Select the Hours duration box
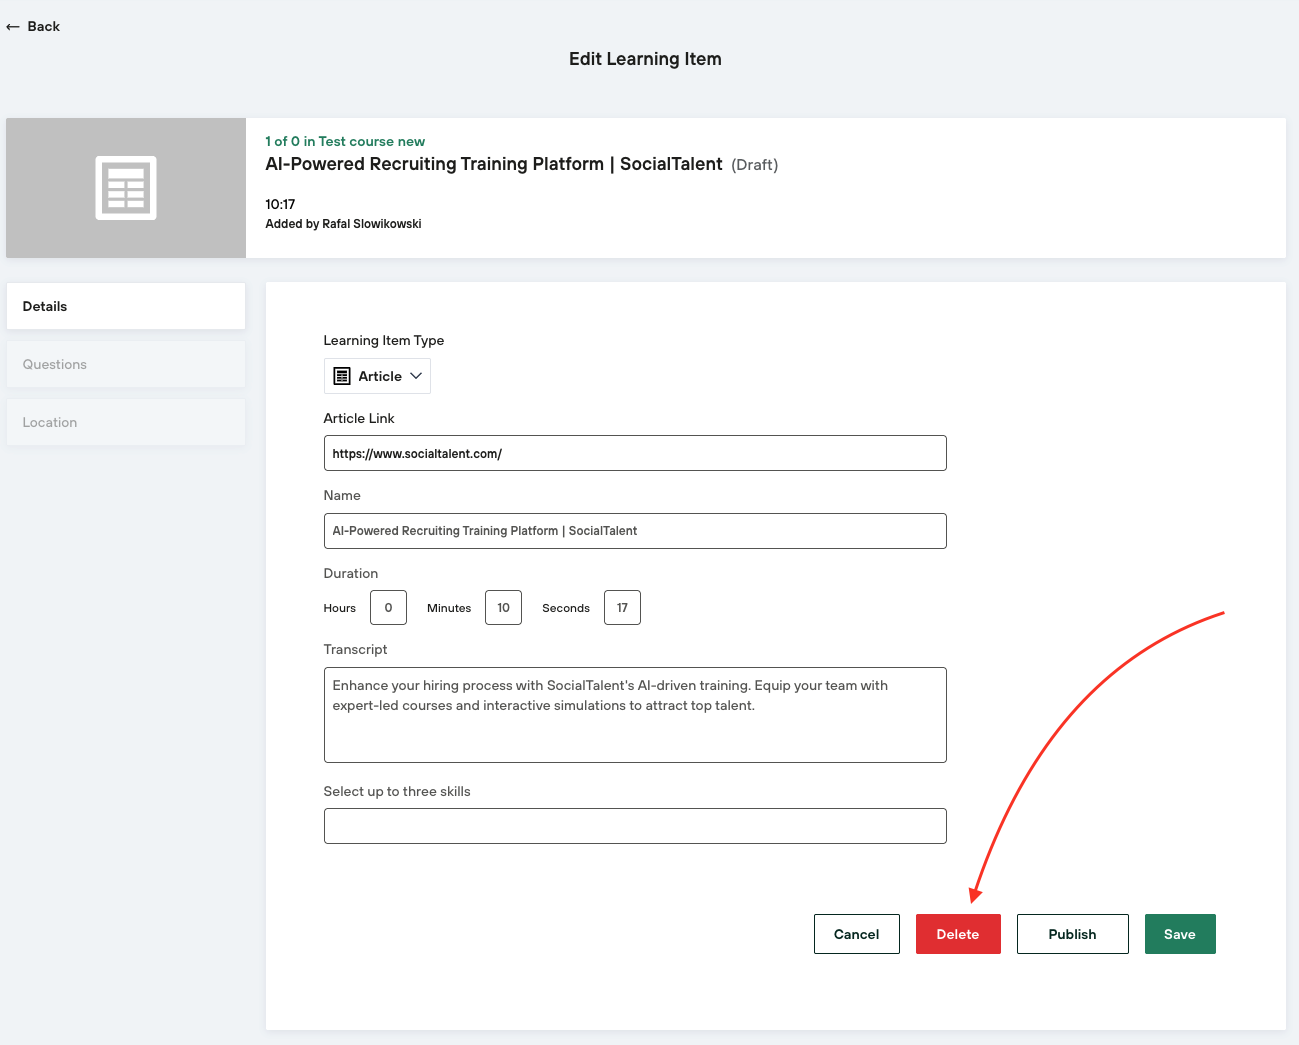1299x1045 pixels. (388, 608)
